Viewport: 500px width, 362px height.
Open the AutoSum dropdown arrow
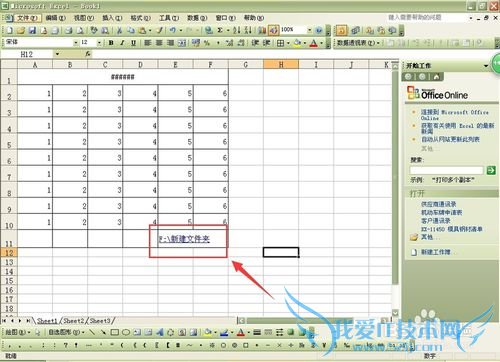pos(228,30)
